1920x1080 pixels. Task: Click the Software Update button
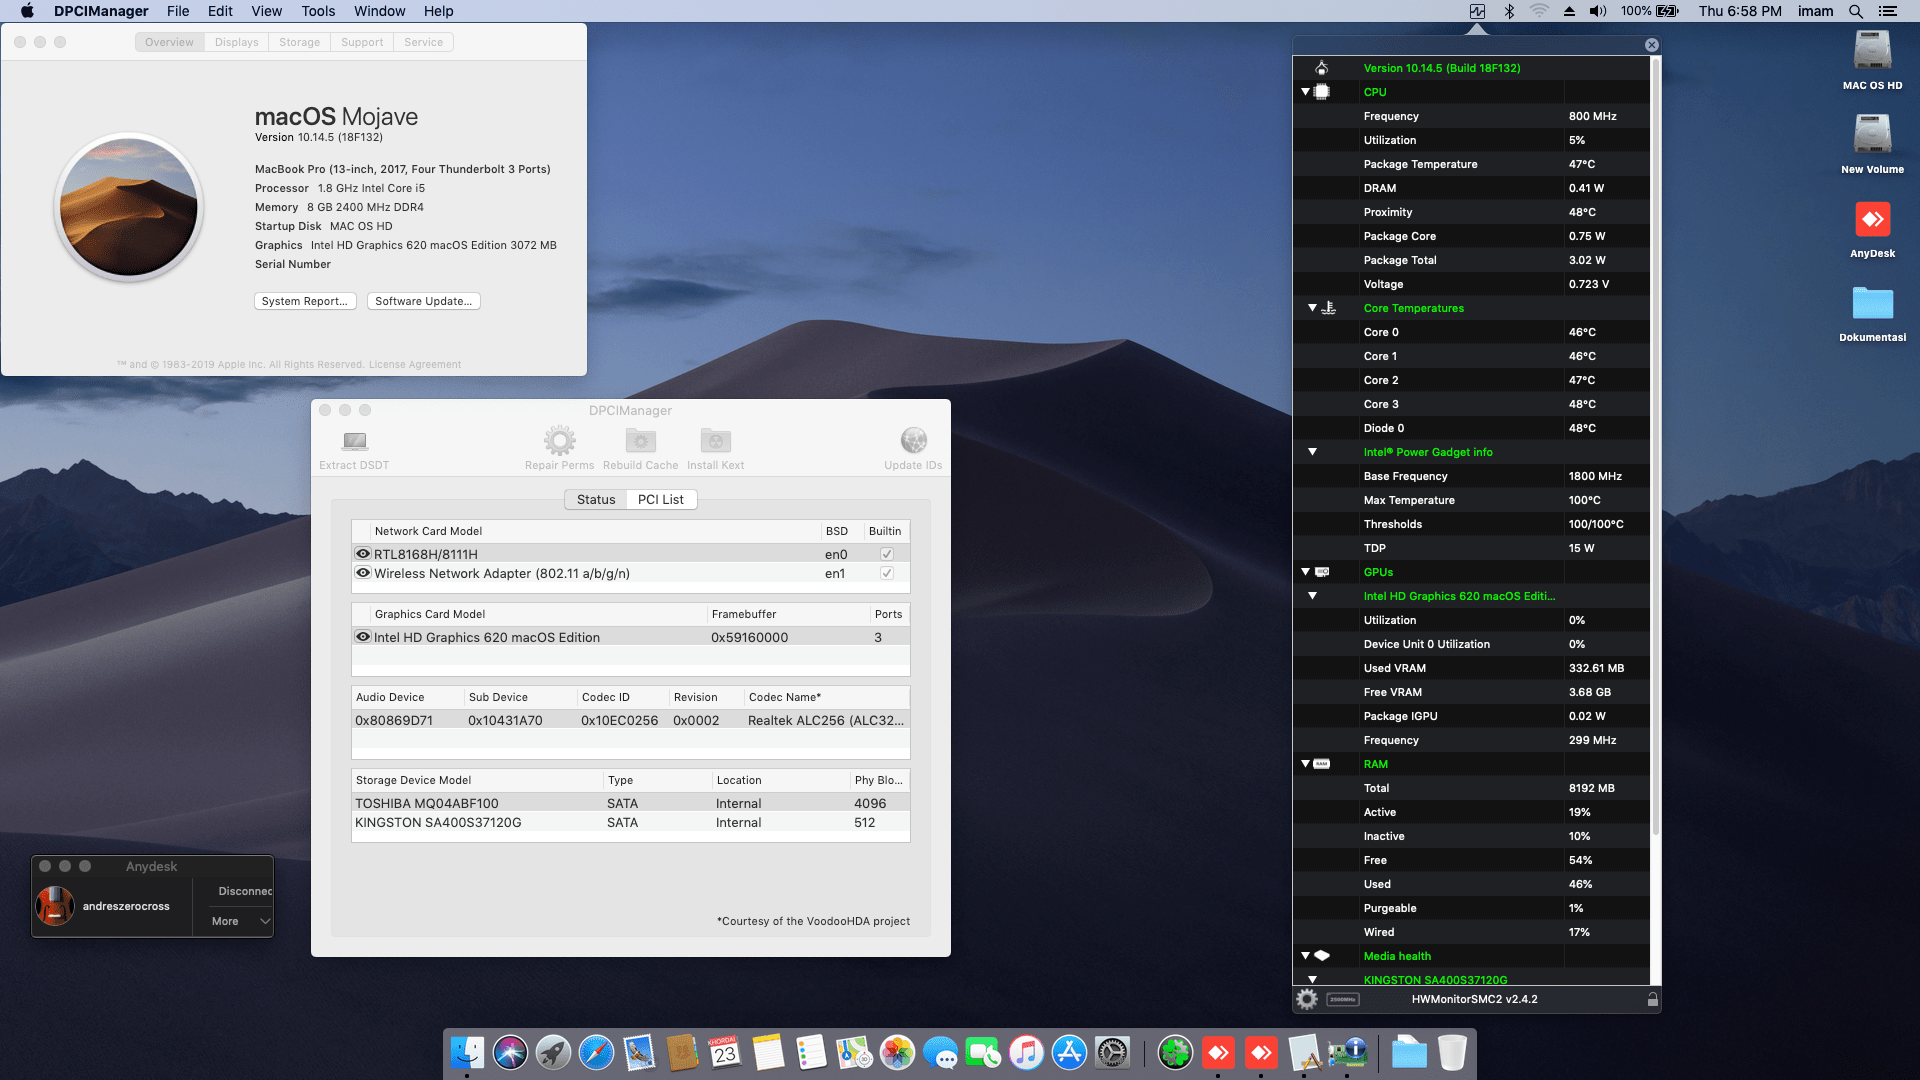pos(423,300)
